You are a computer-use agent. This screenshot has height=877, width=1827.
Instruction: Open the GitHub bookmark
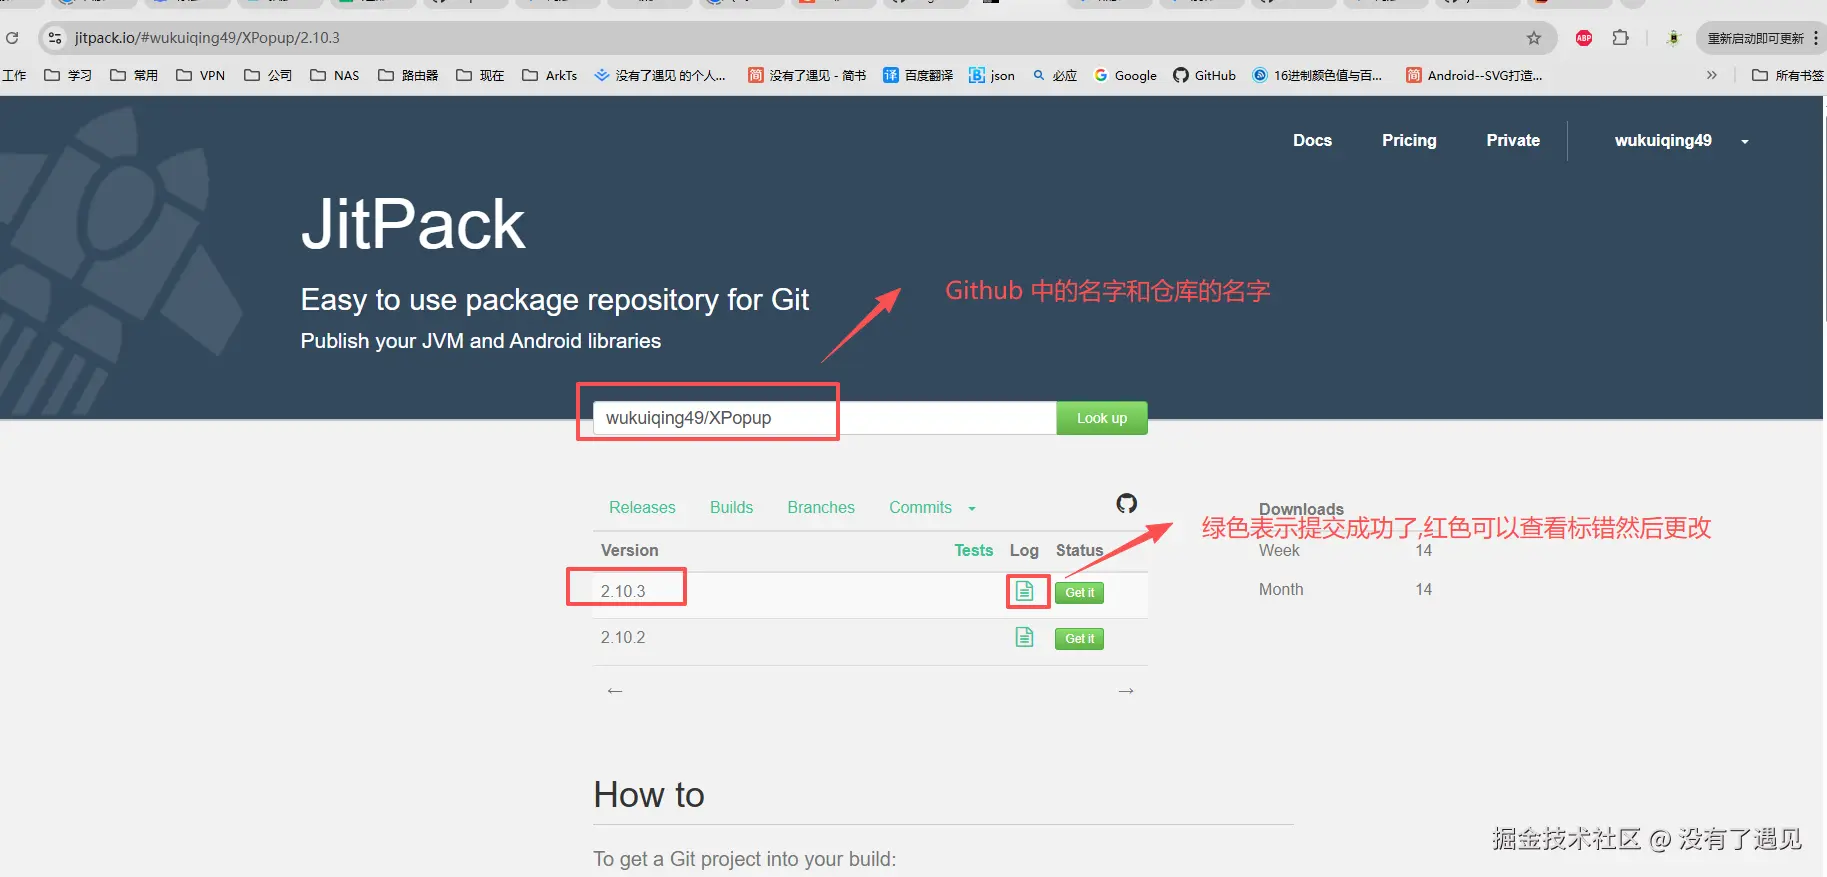tap(1205, 75)
